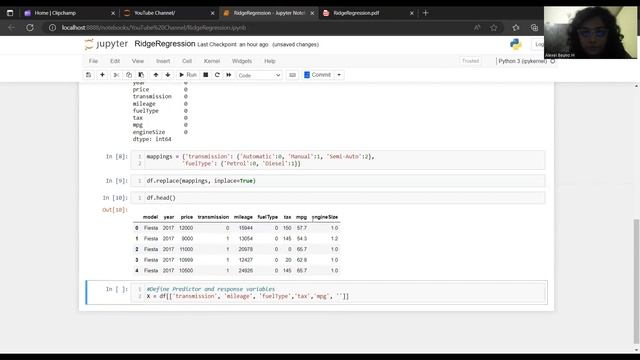Cut selected cells with the scissors icon
This screenshot has width=640, height=360.
[116, 75]
